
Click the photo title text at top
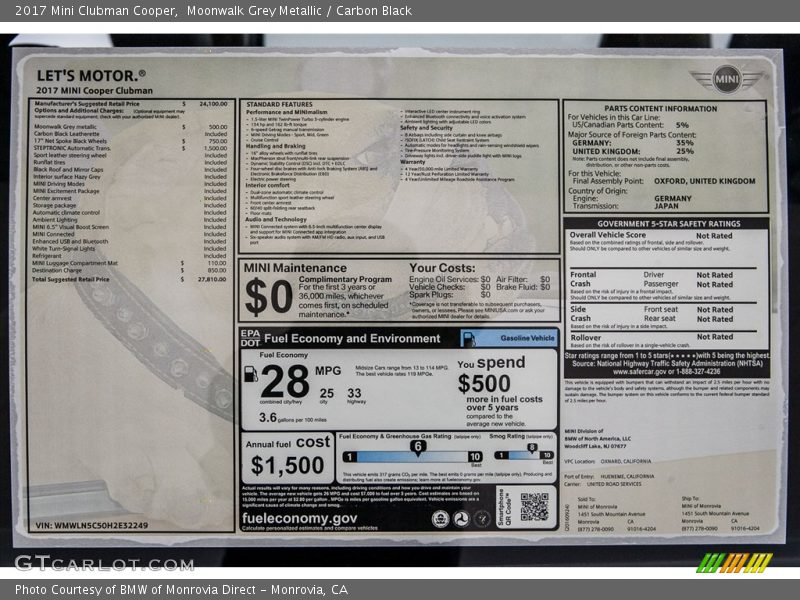[x=212, y=11]
